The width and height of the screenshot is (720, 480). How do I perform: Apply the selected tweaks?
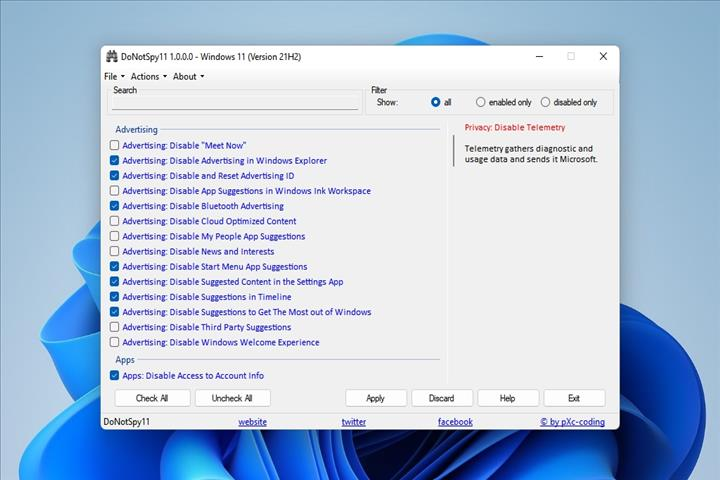tap(376, 398)
